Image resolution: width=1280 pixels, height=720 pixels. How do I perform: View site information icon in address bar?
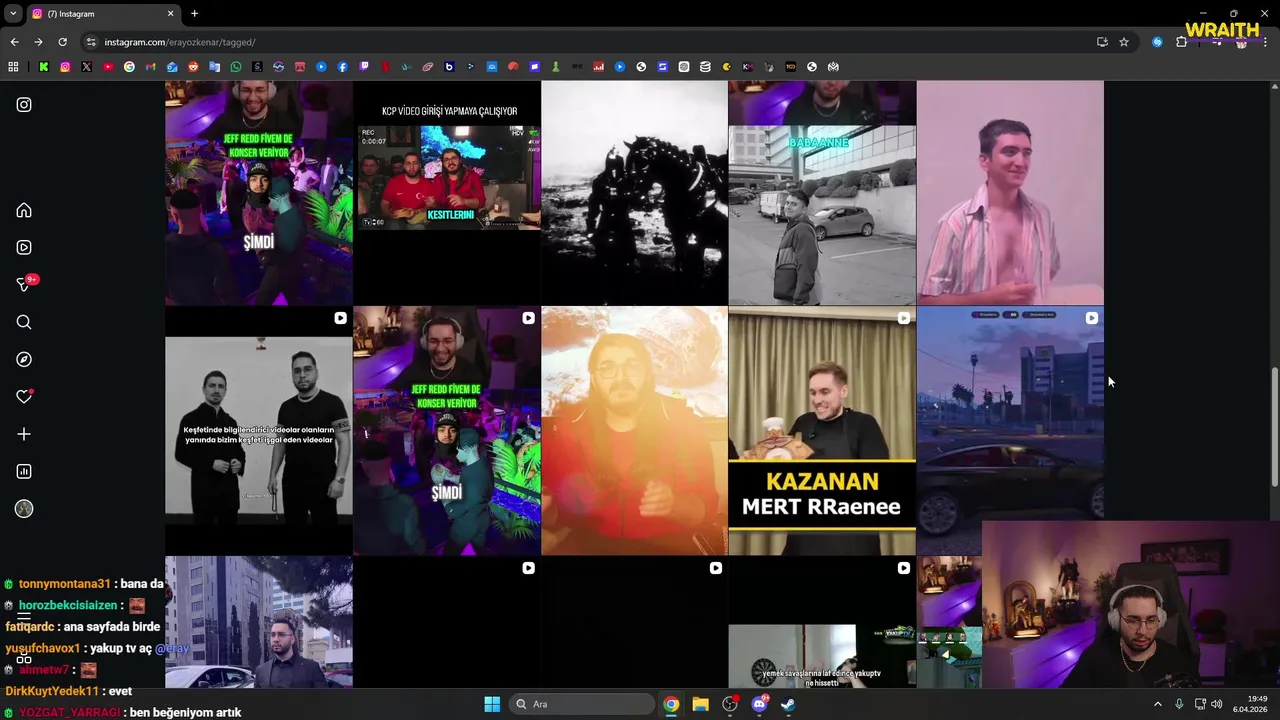pos(91,42)
